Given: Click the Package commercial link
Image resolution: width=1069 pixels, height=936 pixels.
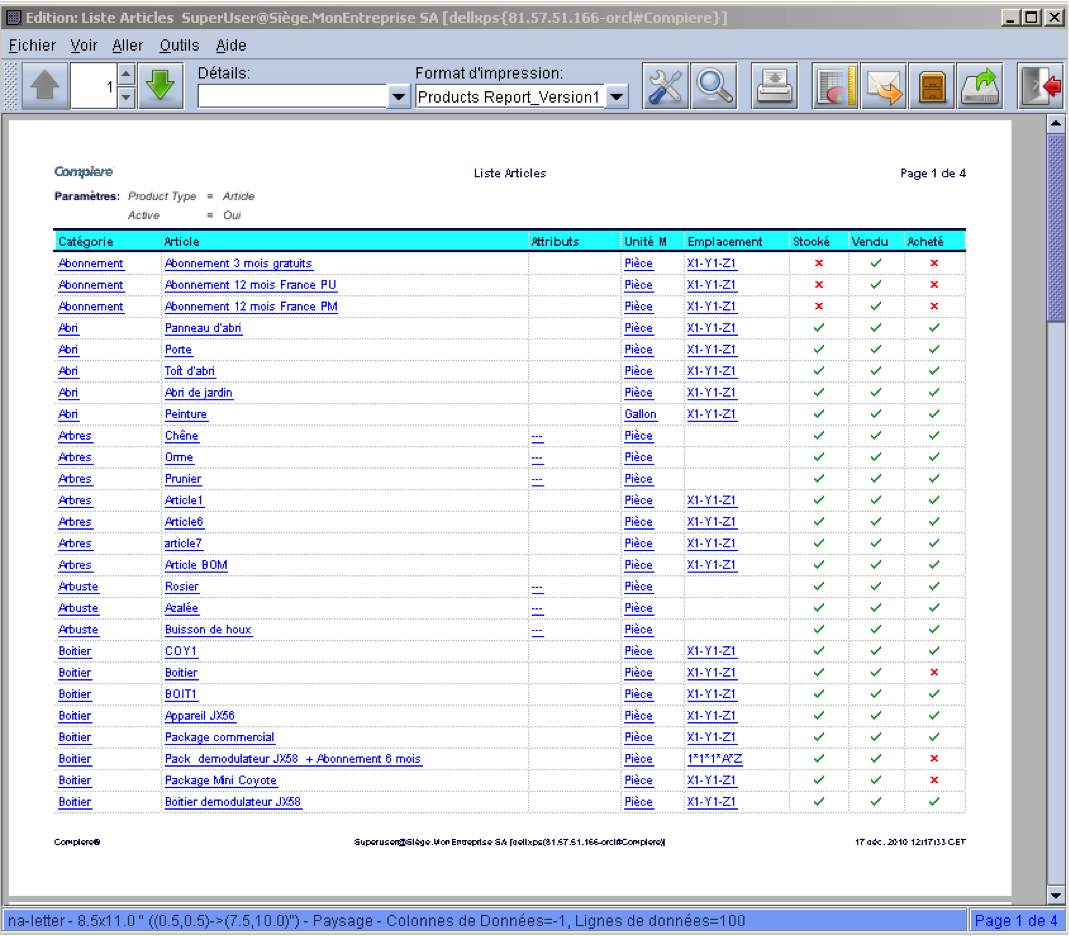Looking at the screenshot, I should coord(220,738).
